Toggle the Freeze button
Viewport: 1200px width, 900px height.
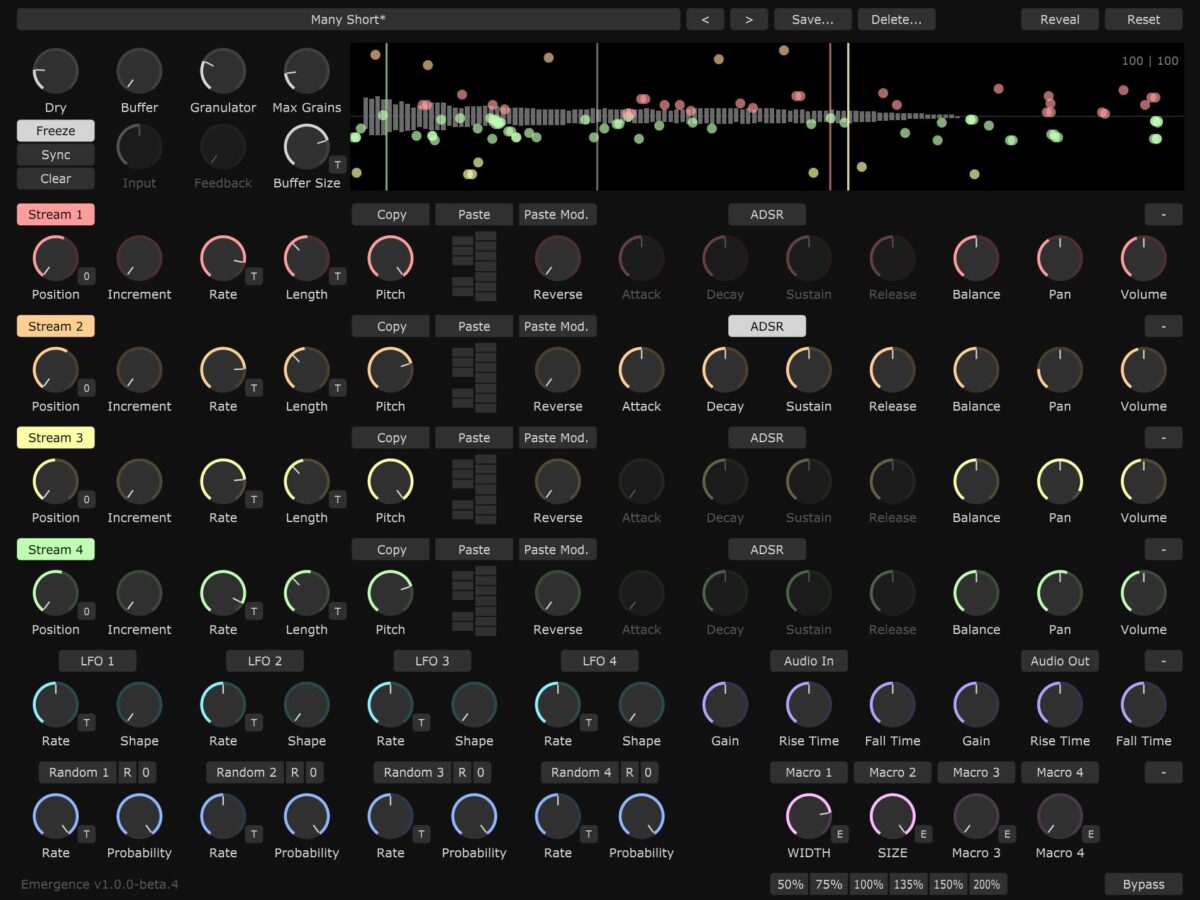pos(56,131)
